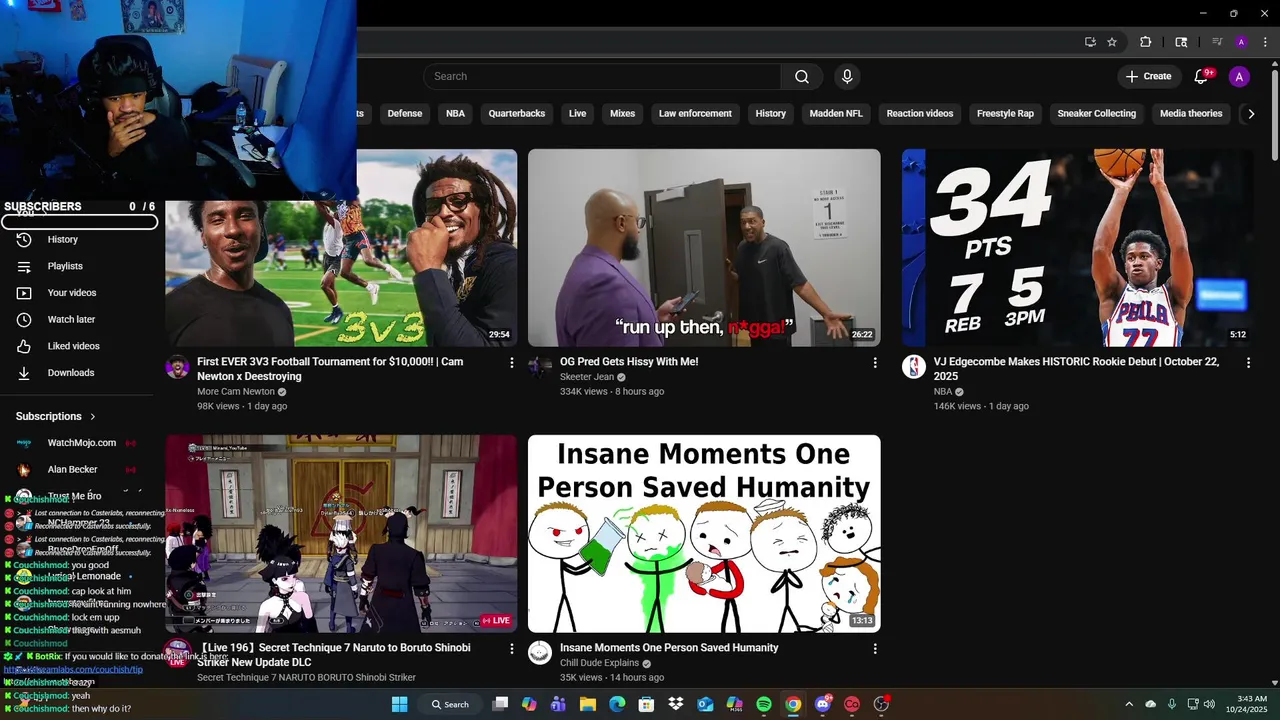Image resolution: width=1280 pixels, height=720 pixels.
Task: Open NBA channel avatar
Action: (x=914, y=366)
